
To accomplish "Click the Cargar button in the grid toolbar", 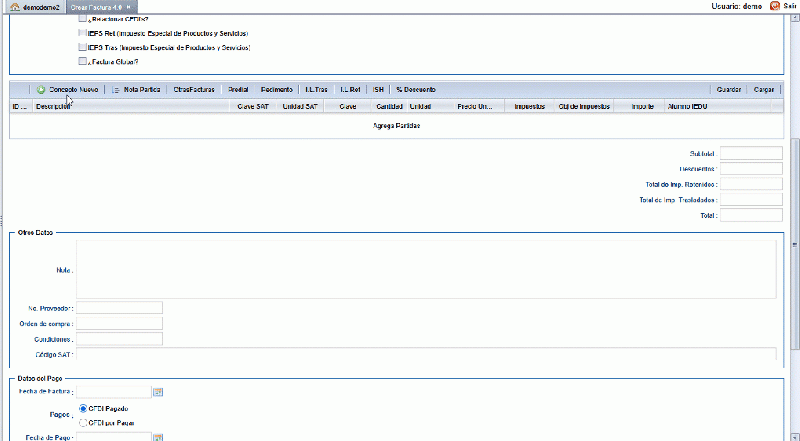I will pos(764,90).
